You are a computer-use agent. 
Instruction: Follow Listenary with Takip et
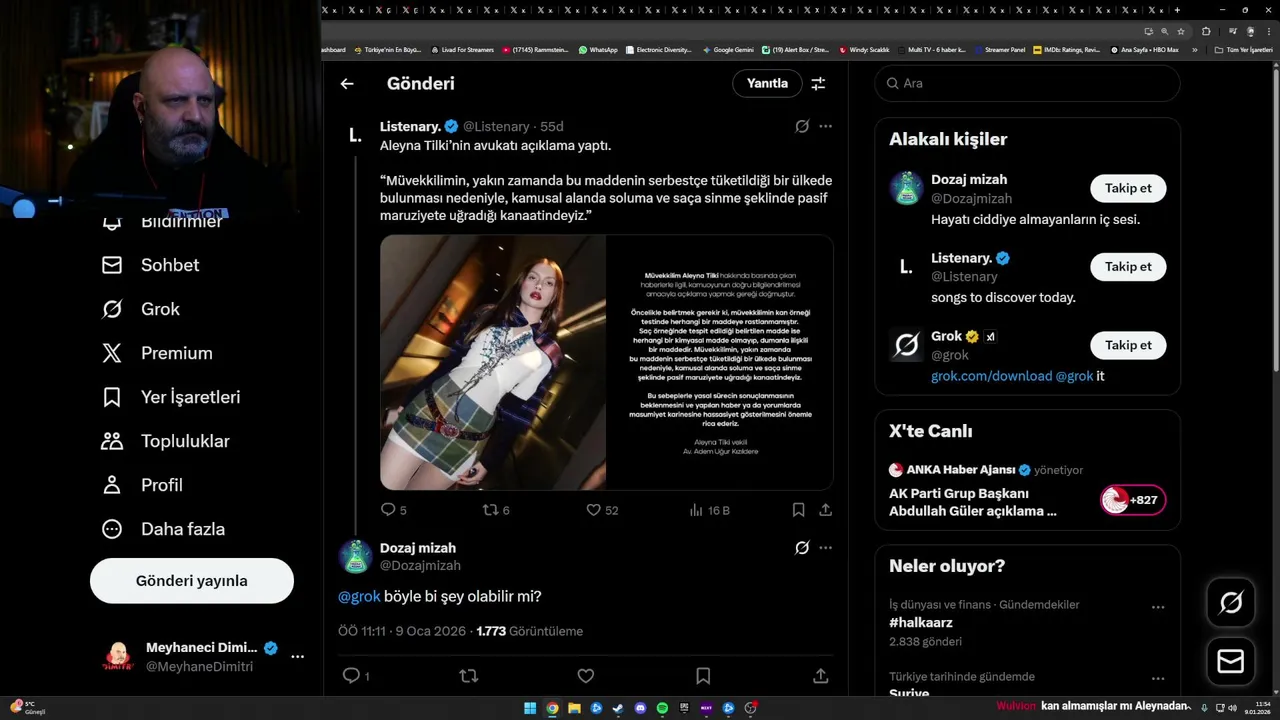tap(1128, 266)
